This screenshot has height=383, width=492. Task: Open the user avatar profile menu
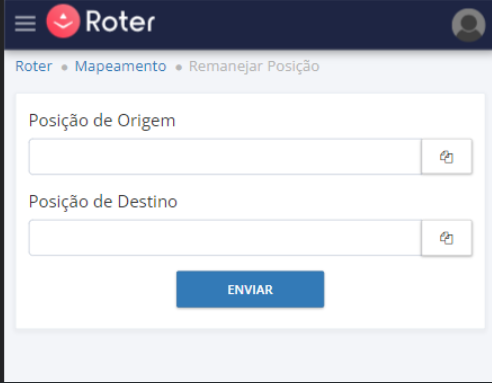tap(468, 25)
